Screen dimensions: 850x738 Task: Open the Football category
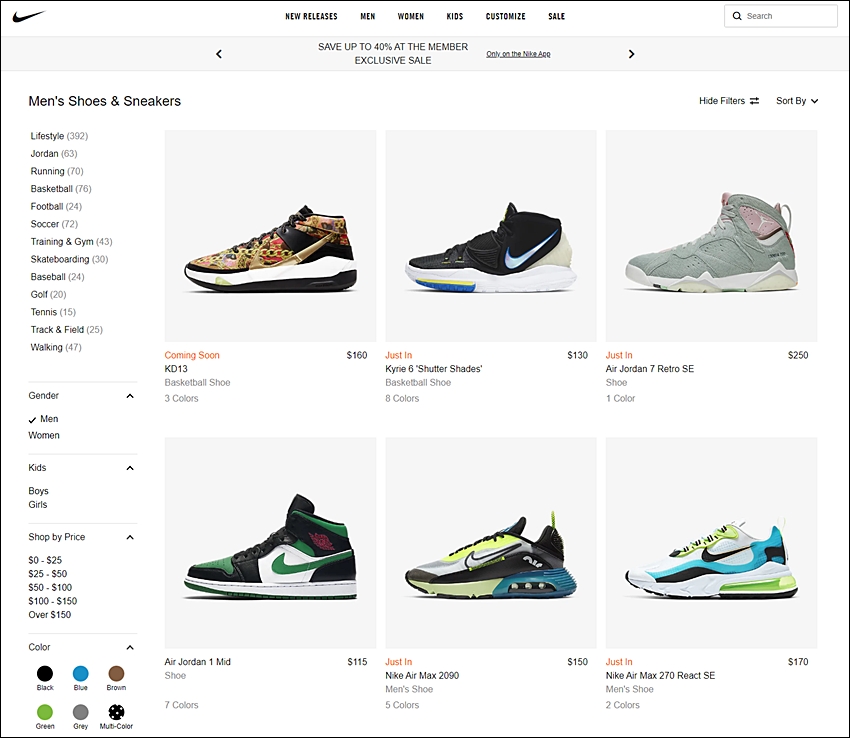click(x=56, y=207)
